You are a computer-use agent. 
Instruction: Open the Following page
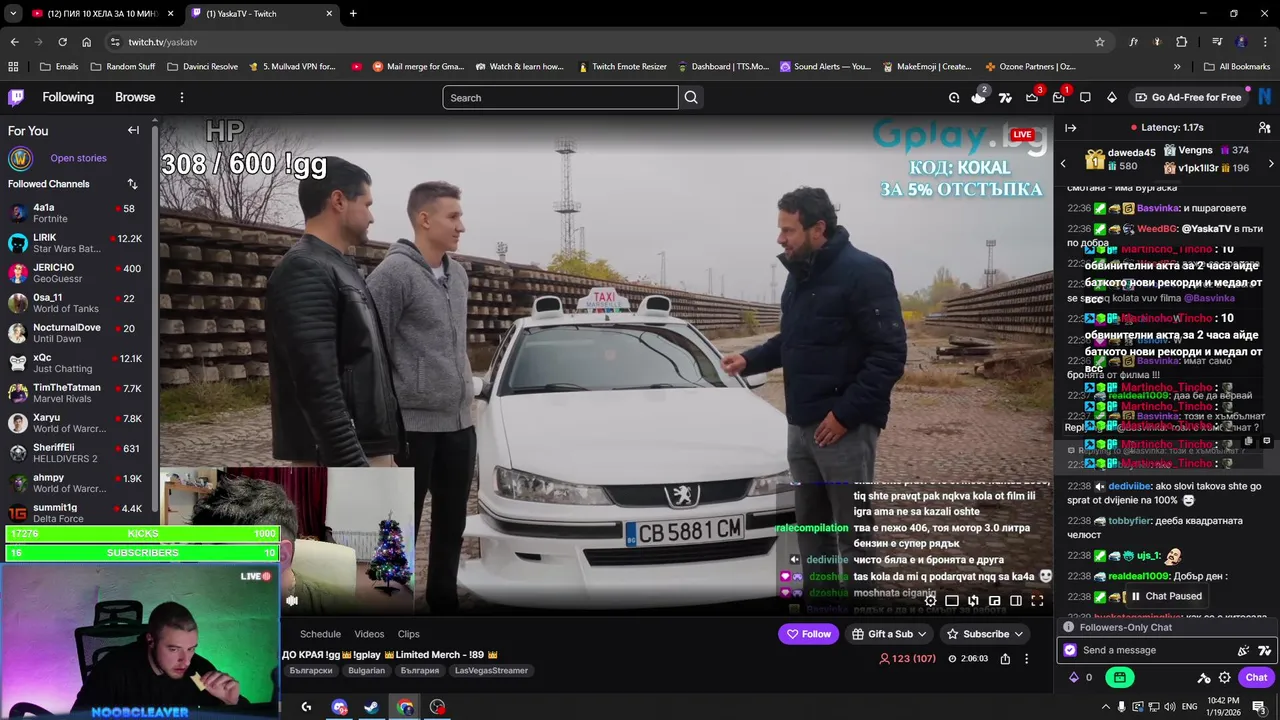[x=68, y=97]
